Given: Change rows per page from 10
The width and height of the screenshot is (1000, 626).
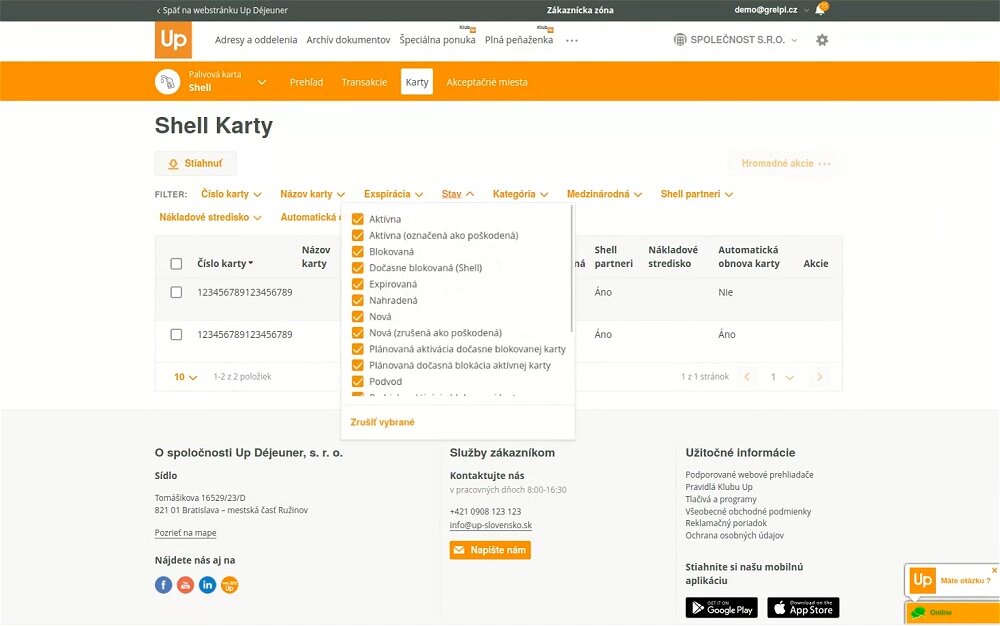Looking at the screenshot, I should click(186, 377).
